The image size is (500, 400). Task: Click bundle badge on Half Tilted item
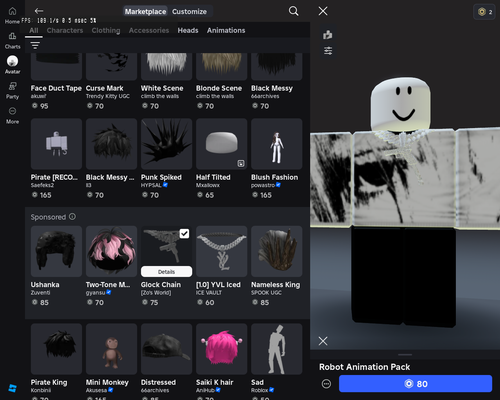tap(241, 163)
